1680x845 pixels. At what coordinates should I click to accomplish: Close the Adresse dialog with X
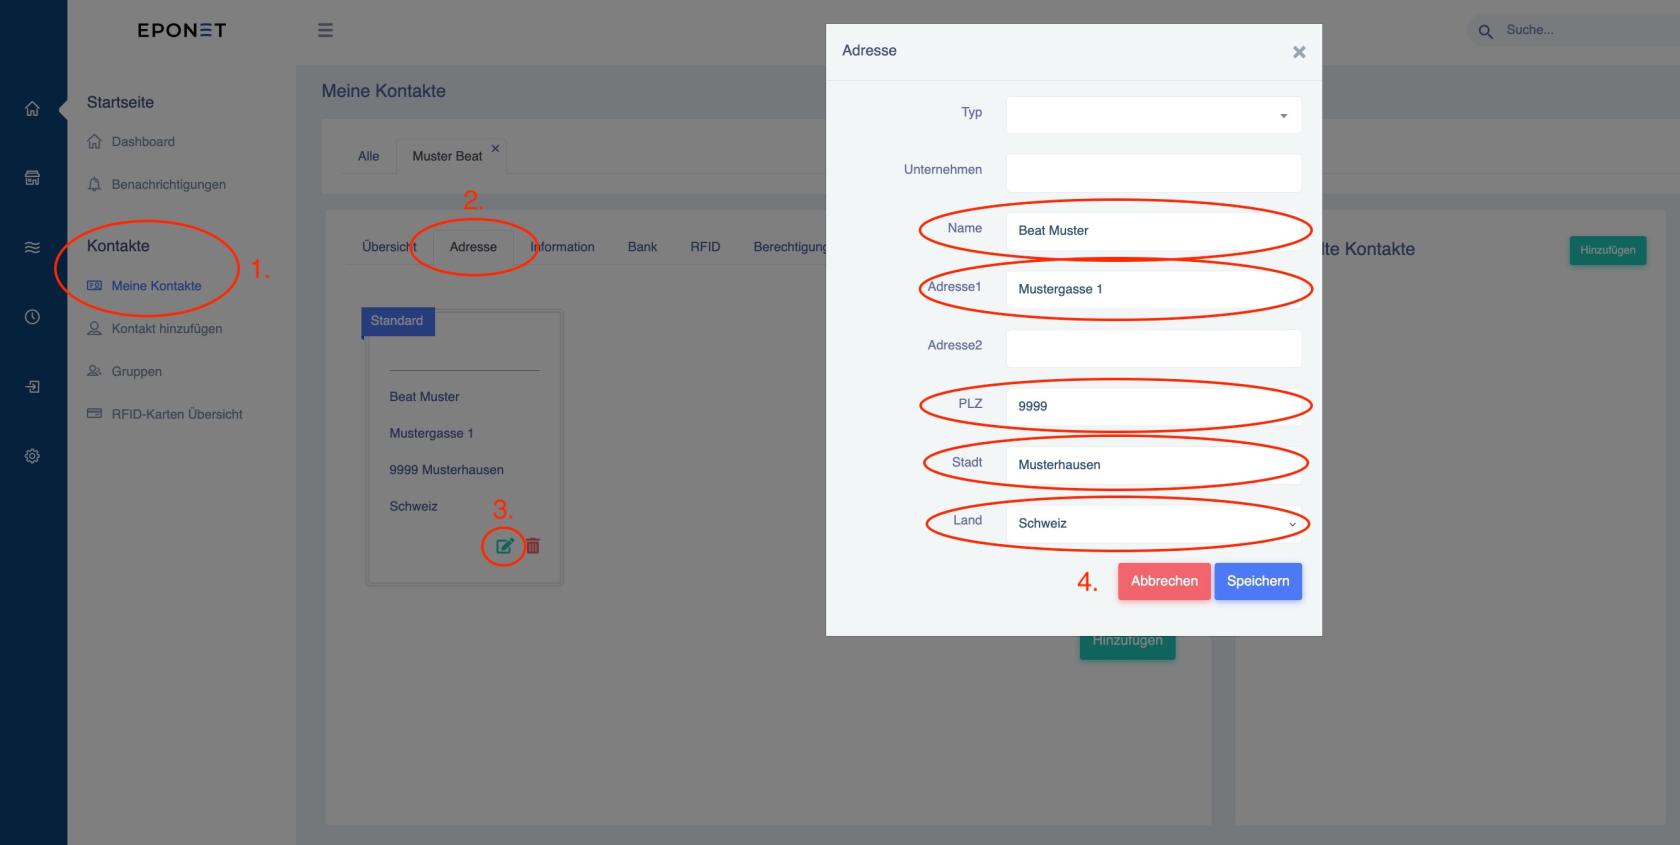pos(1299,52)
